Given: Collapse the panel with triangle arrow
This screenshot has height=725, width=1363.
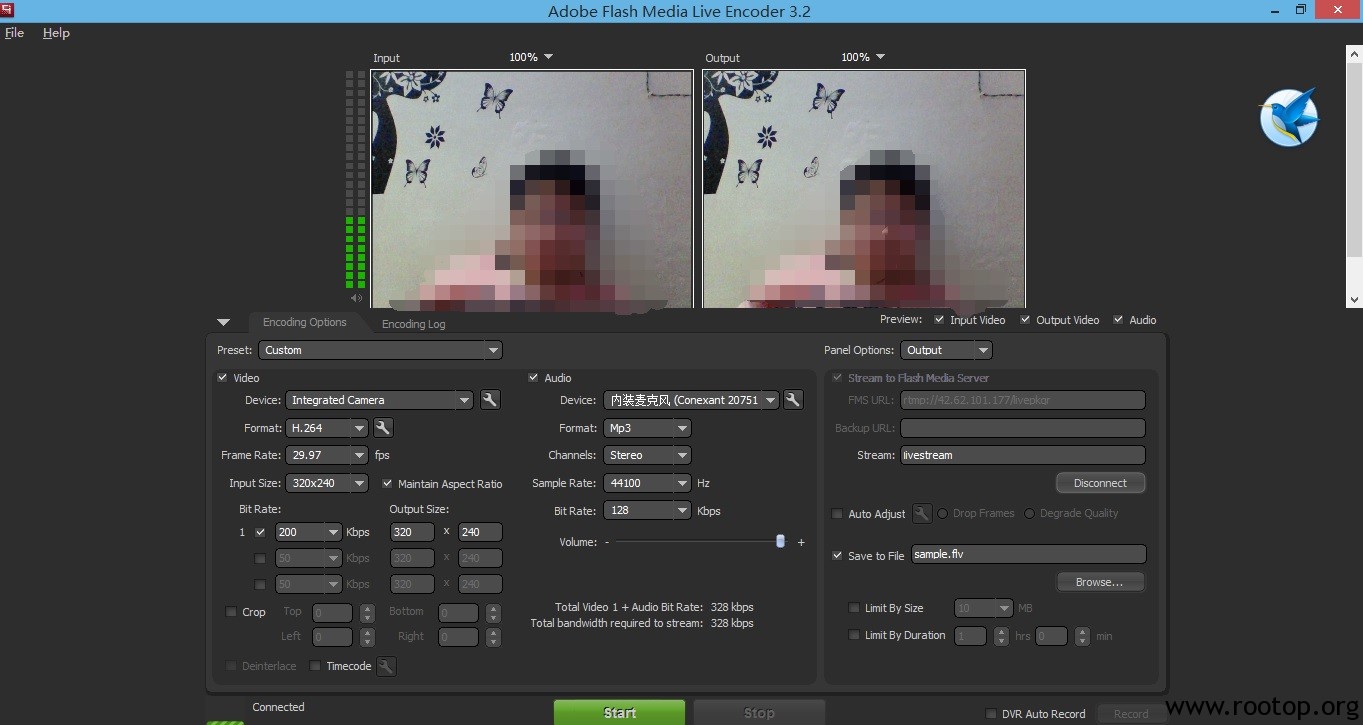Looking at the screenshot, I should (x=223, y=323).
